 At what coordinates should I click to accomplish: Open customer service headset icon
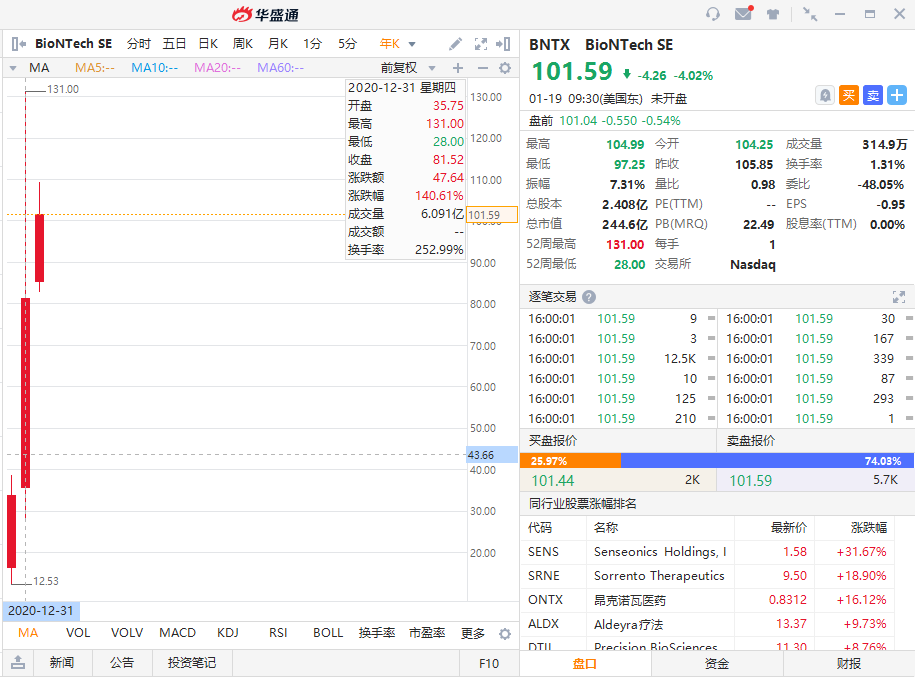tap(713, 14)
